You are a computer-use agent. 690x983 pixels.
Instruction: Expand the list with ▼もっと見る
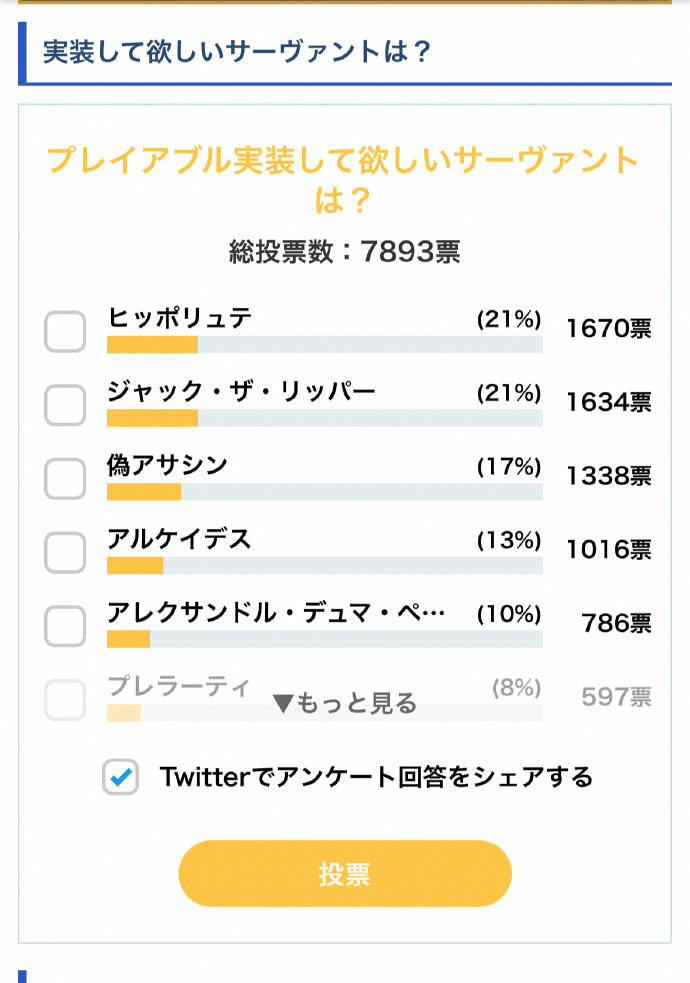pos(344,704)
